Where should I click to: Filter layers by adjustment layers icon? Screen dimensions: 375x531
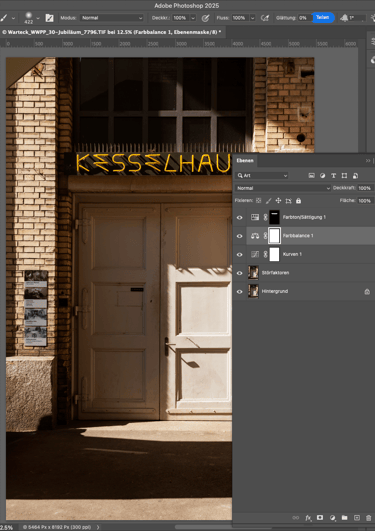[322, 175]
